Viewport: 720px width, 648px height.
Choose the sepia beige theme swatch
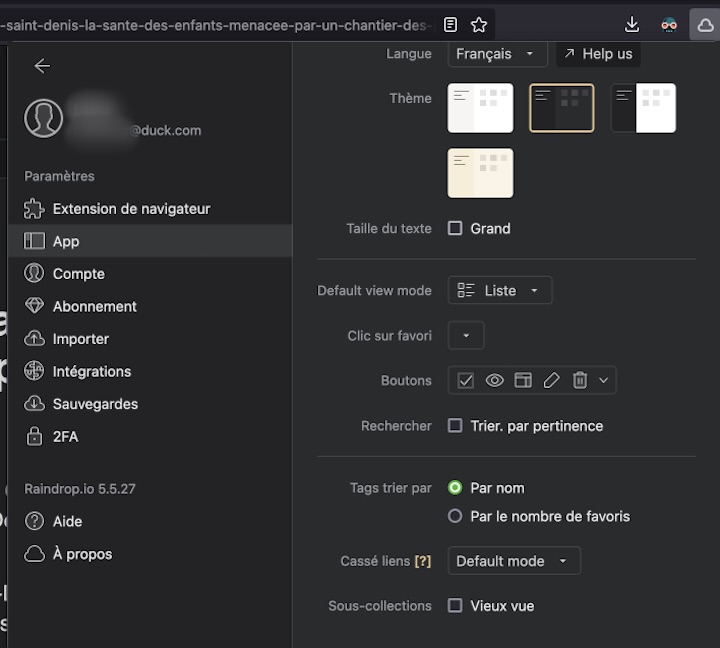pyautogui.click(x=481, y=173)
